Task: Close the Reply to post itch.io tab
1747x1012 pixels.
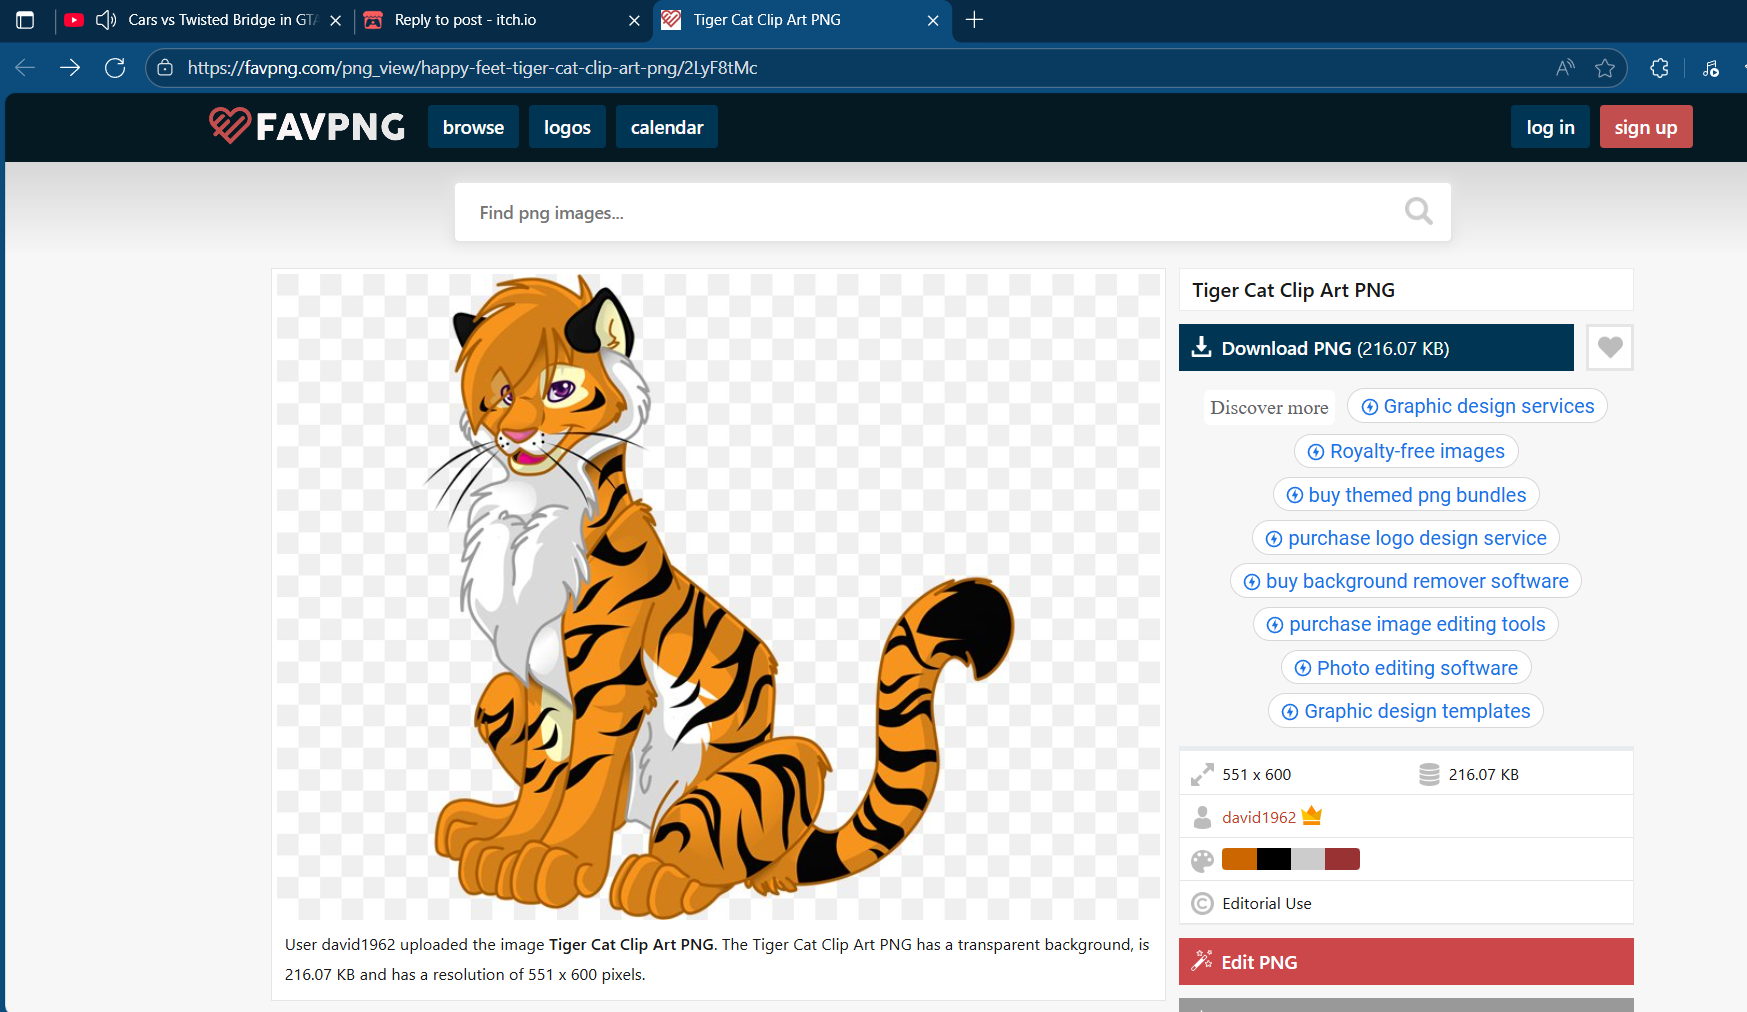Action: coord(634,20)
